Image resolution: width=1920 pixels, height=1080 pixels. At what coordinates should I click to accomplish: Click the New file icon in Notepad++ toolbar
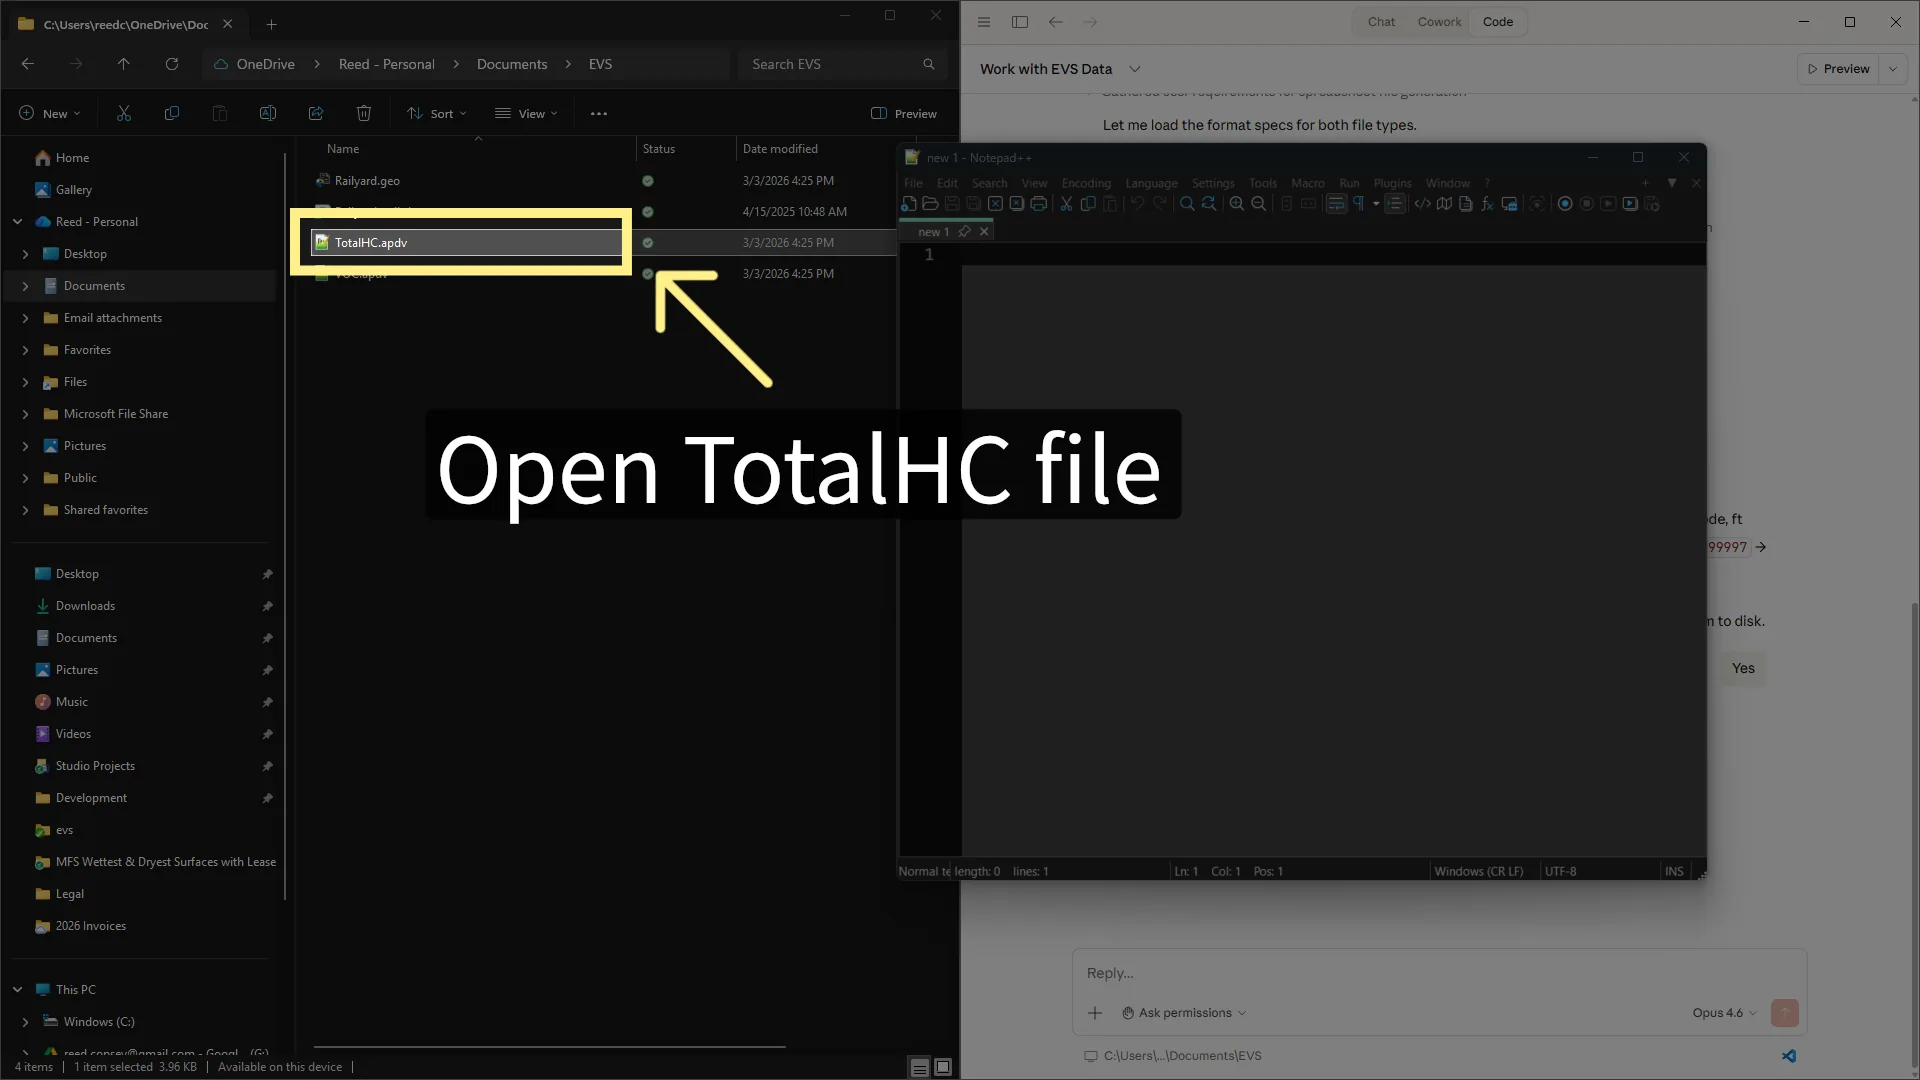tap(909, 204)
